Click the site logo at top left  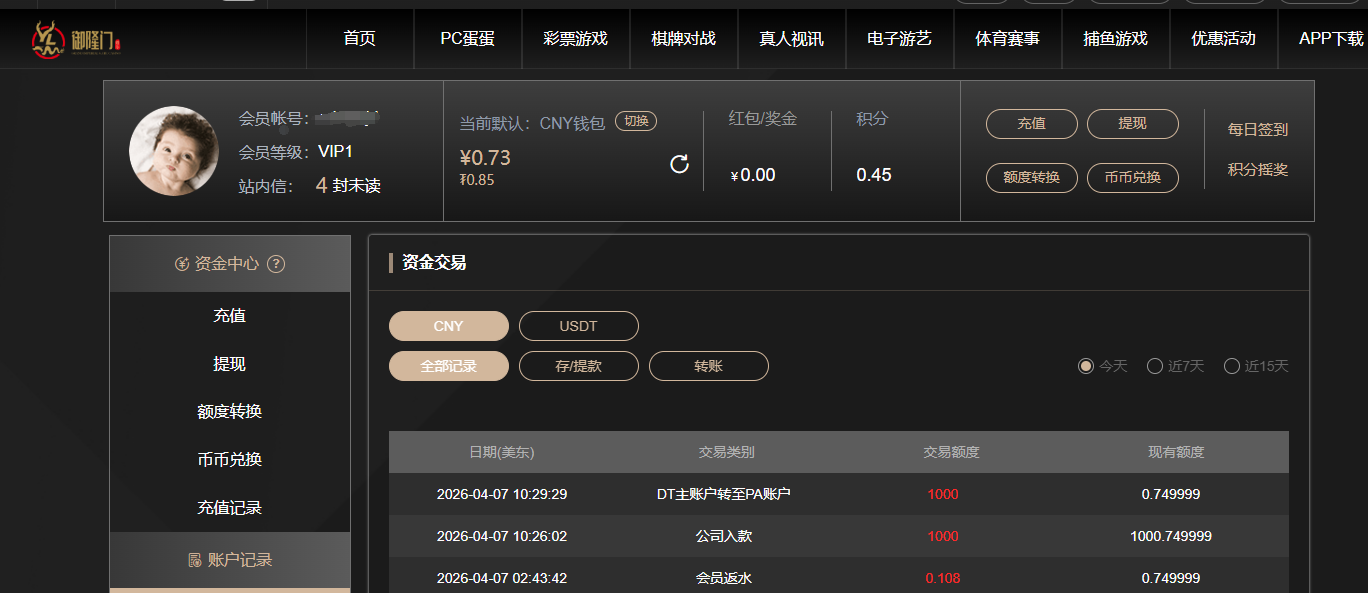coord(76,39)
